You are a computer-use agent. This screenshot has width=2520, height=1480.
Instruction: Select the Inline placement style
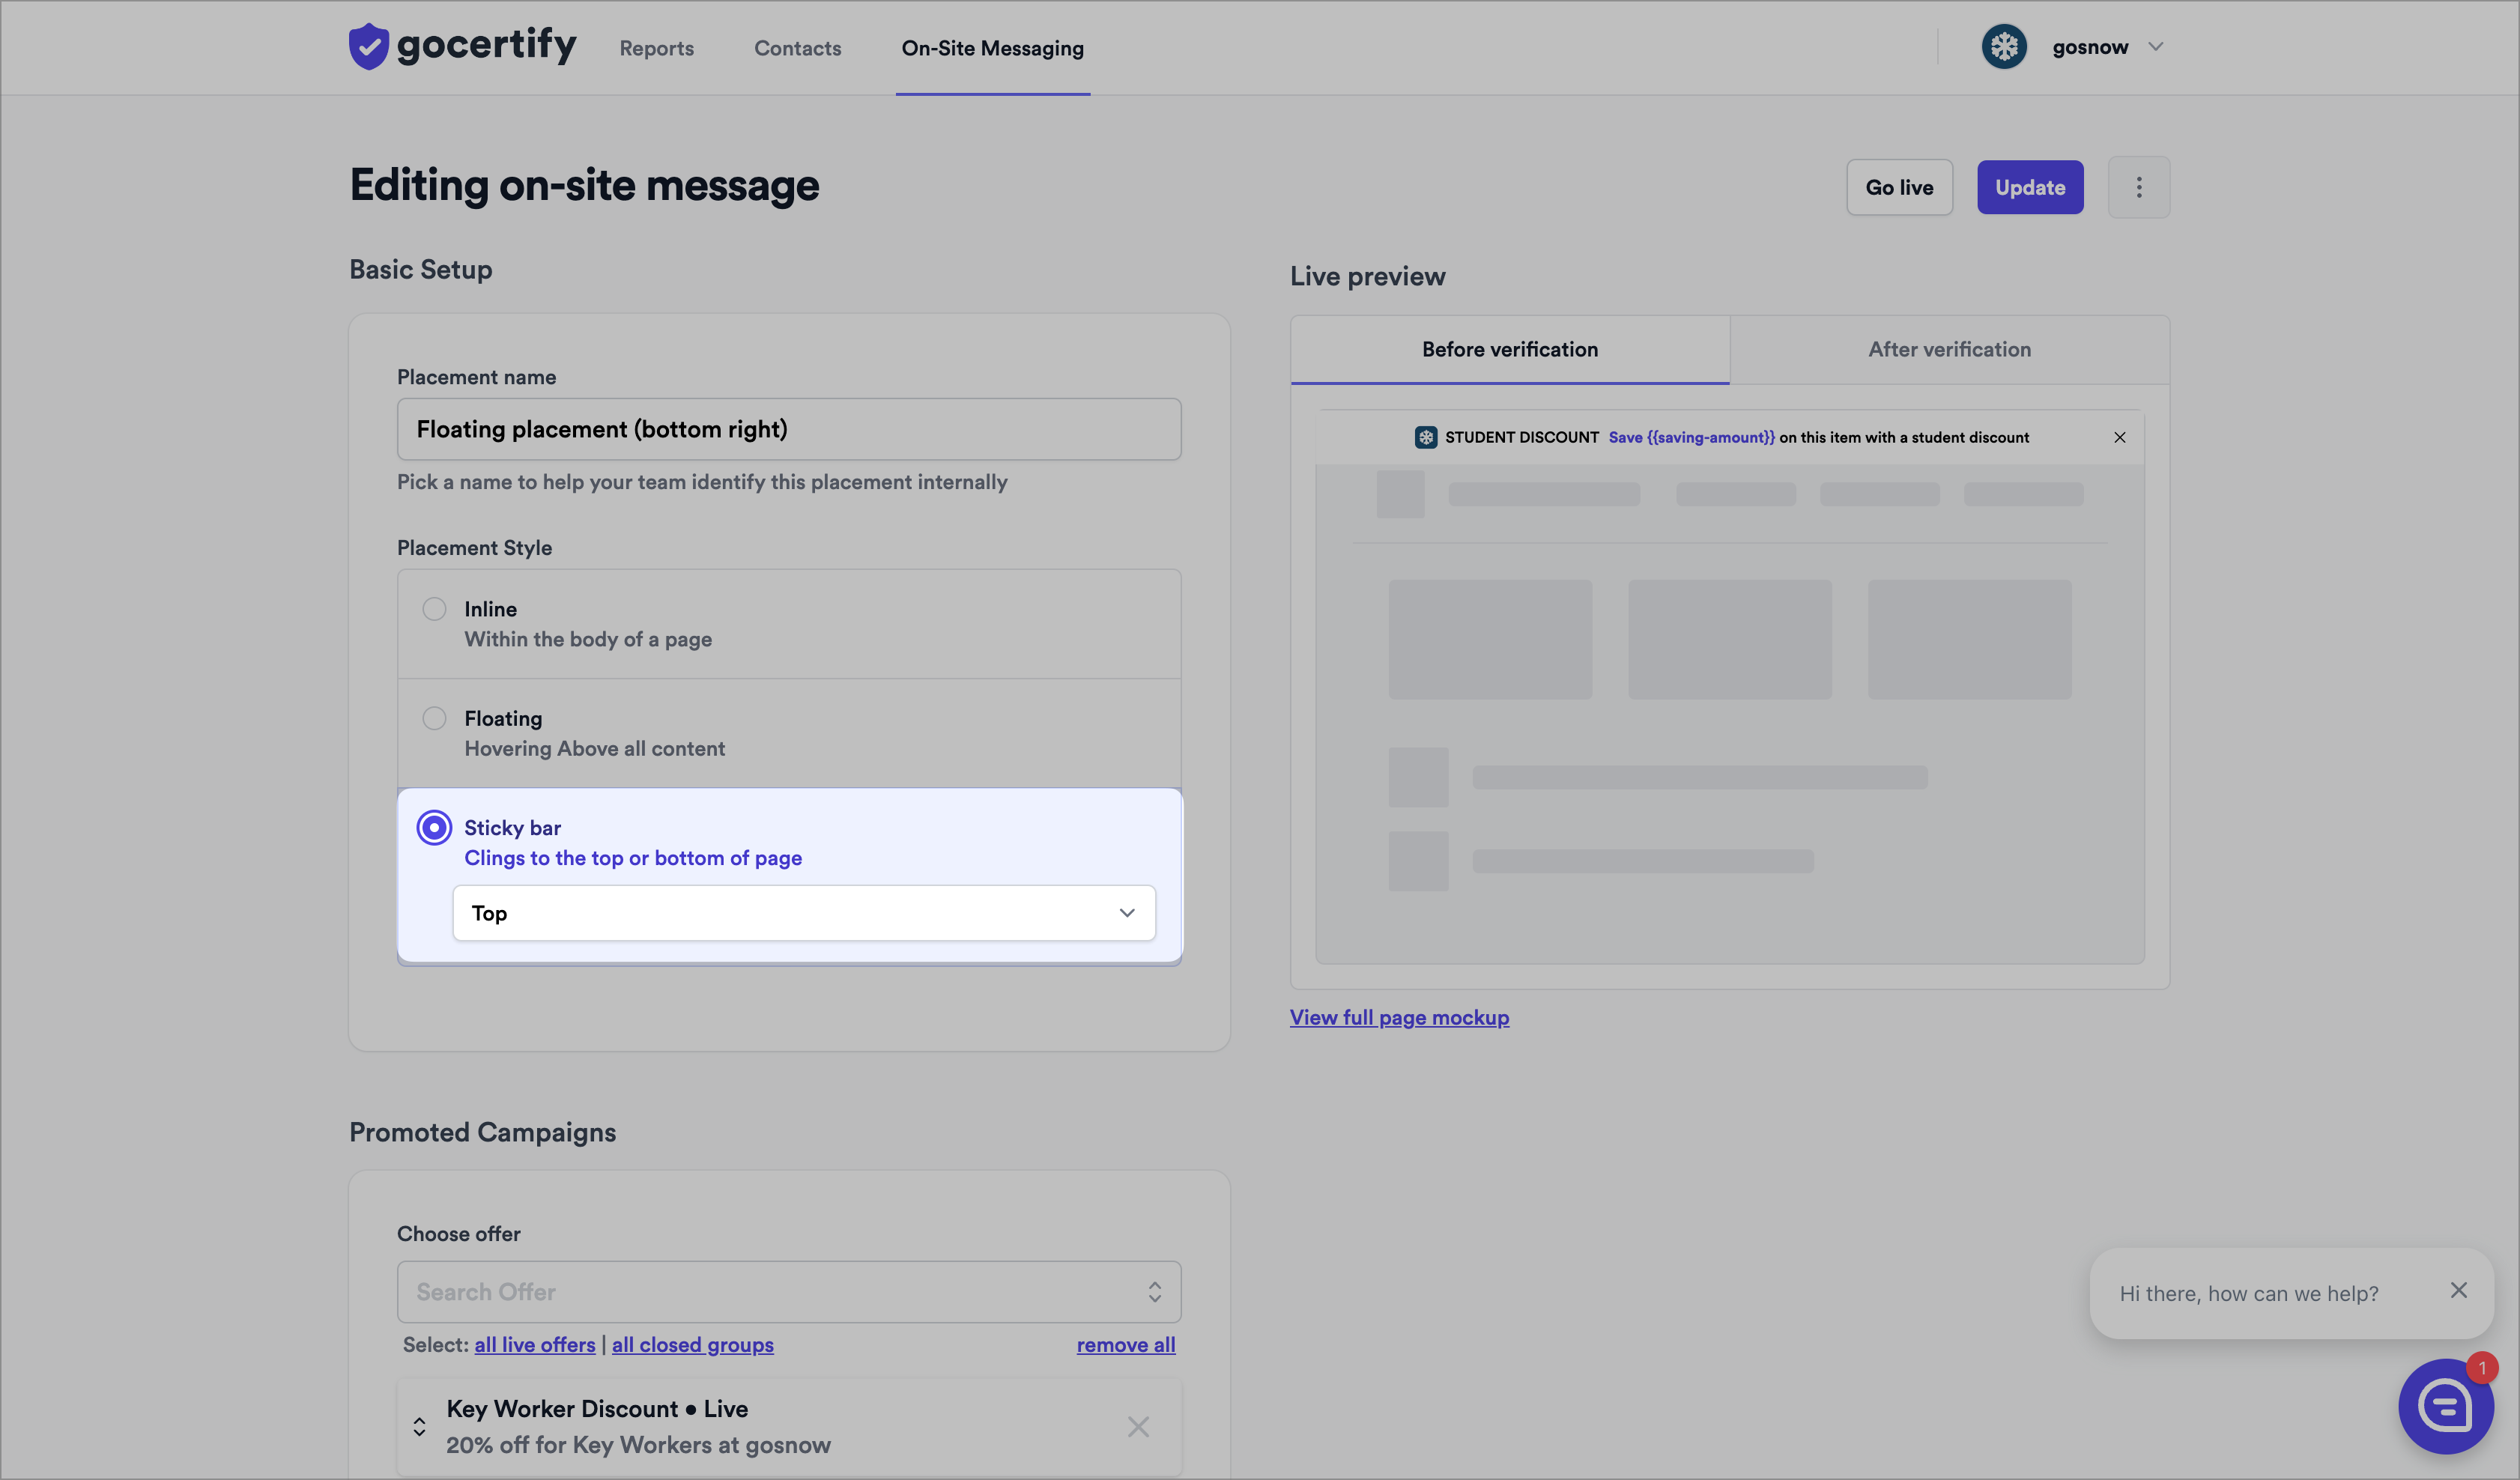click(x=434, y=609)
